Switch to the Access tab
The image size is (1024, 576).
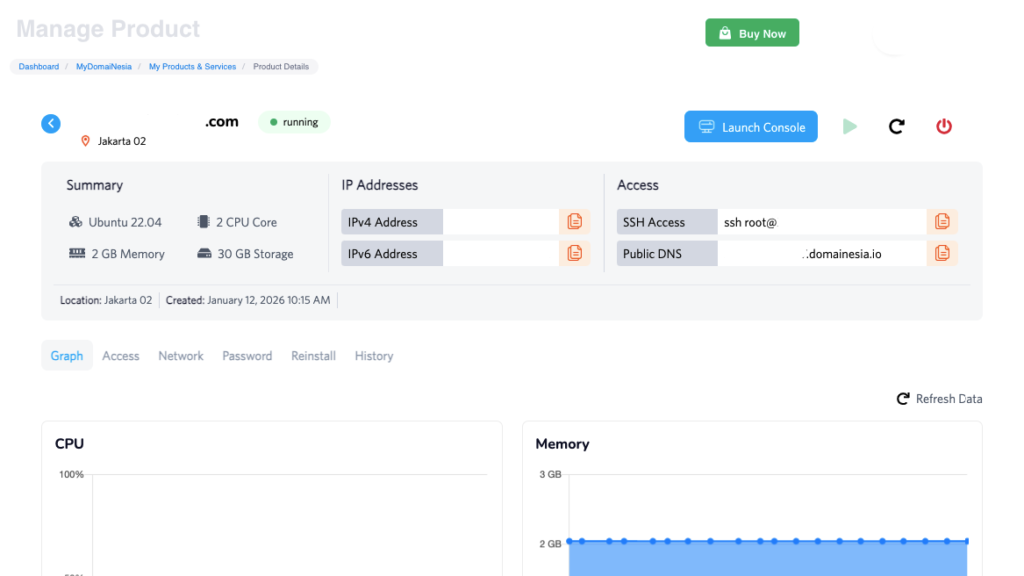point(120,355)
